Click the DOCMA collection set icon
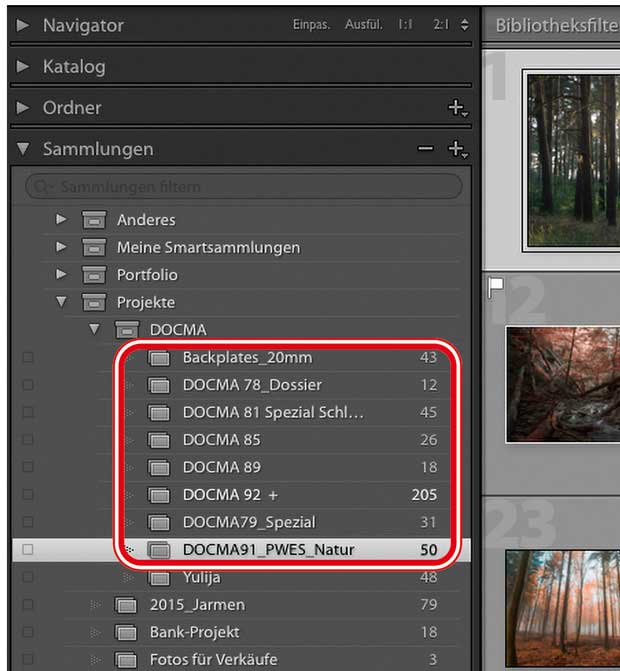The width and height of the screenshot is (620, 671). coord(127,330)
